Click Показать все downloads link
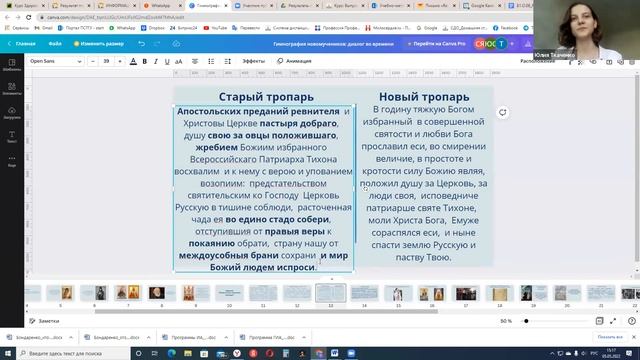This screenshot has height=360, width=640. 610,337
